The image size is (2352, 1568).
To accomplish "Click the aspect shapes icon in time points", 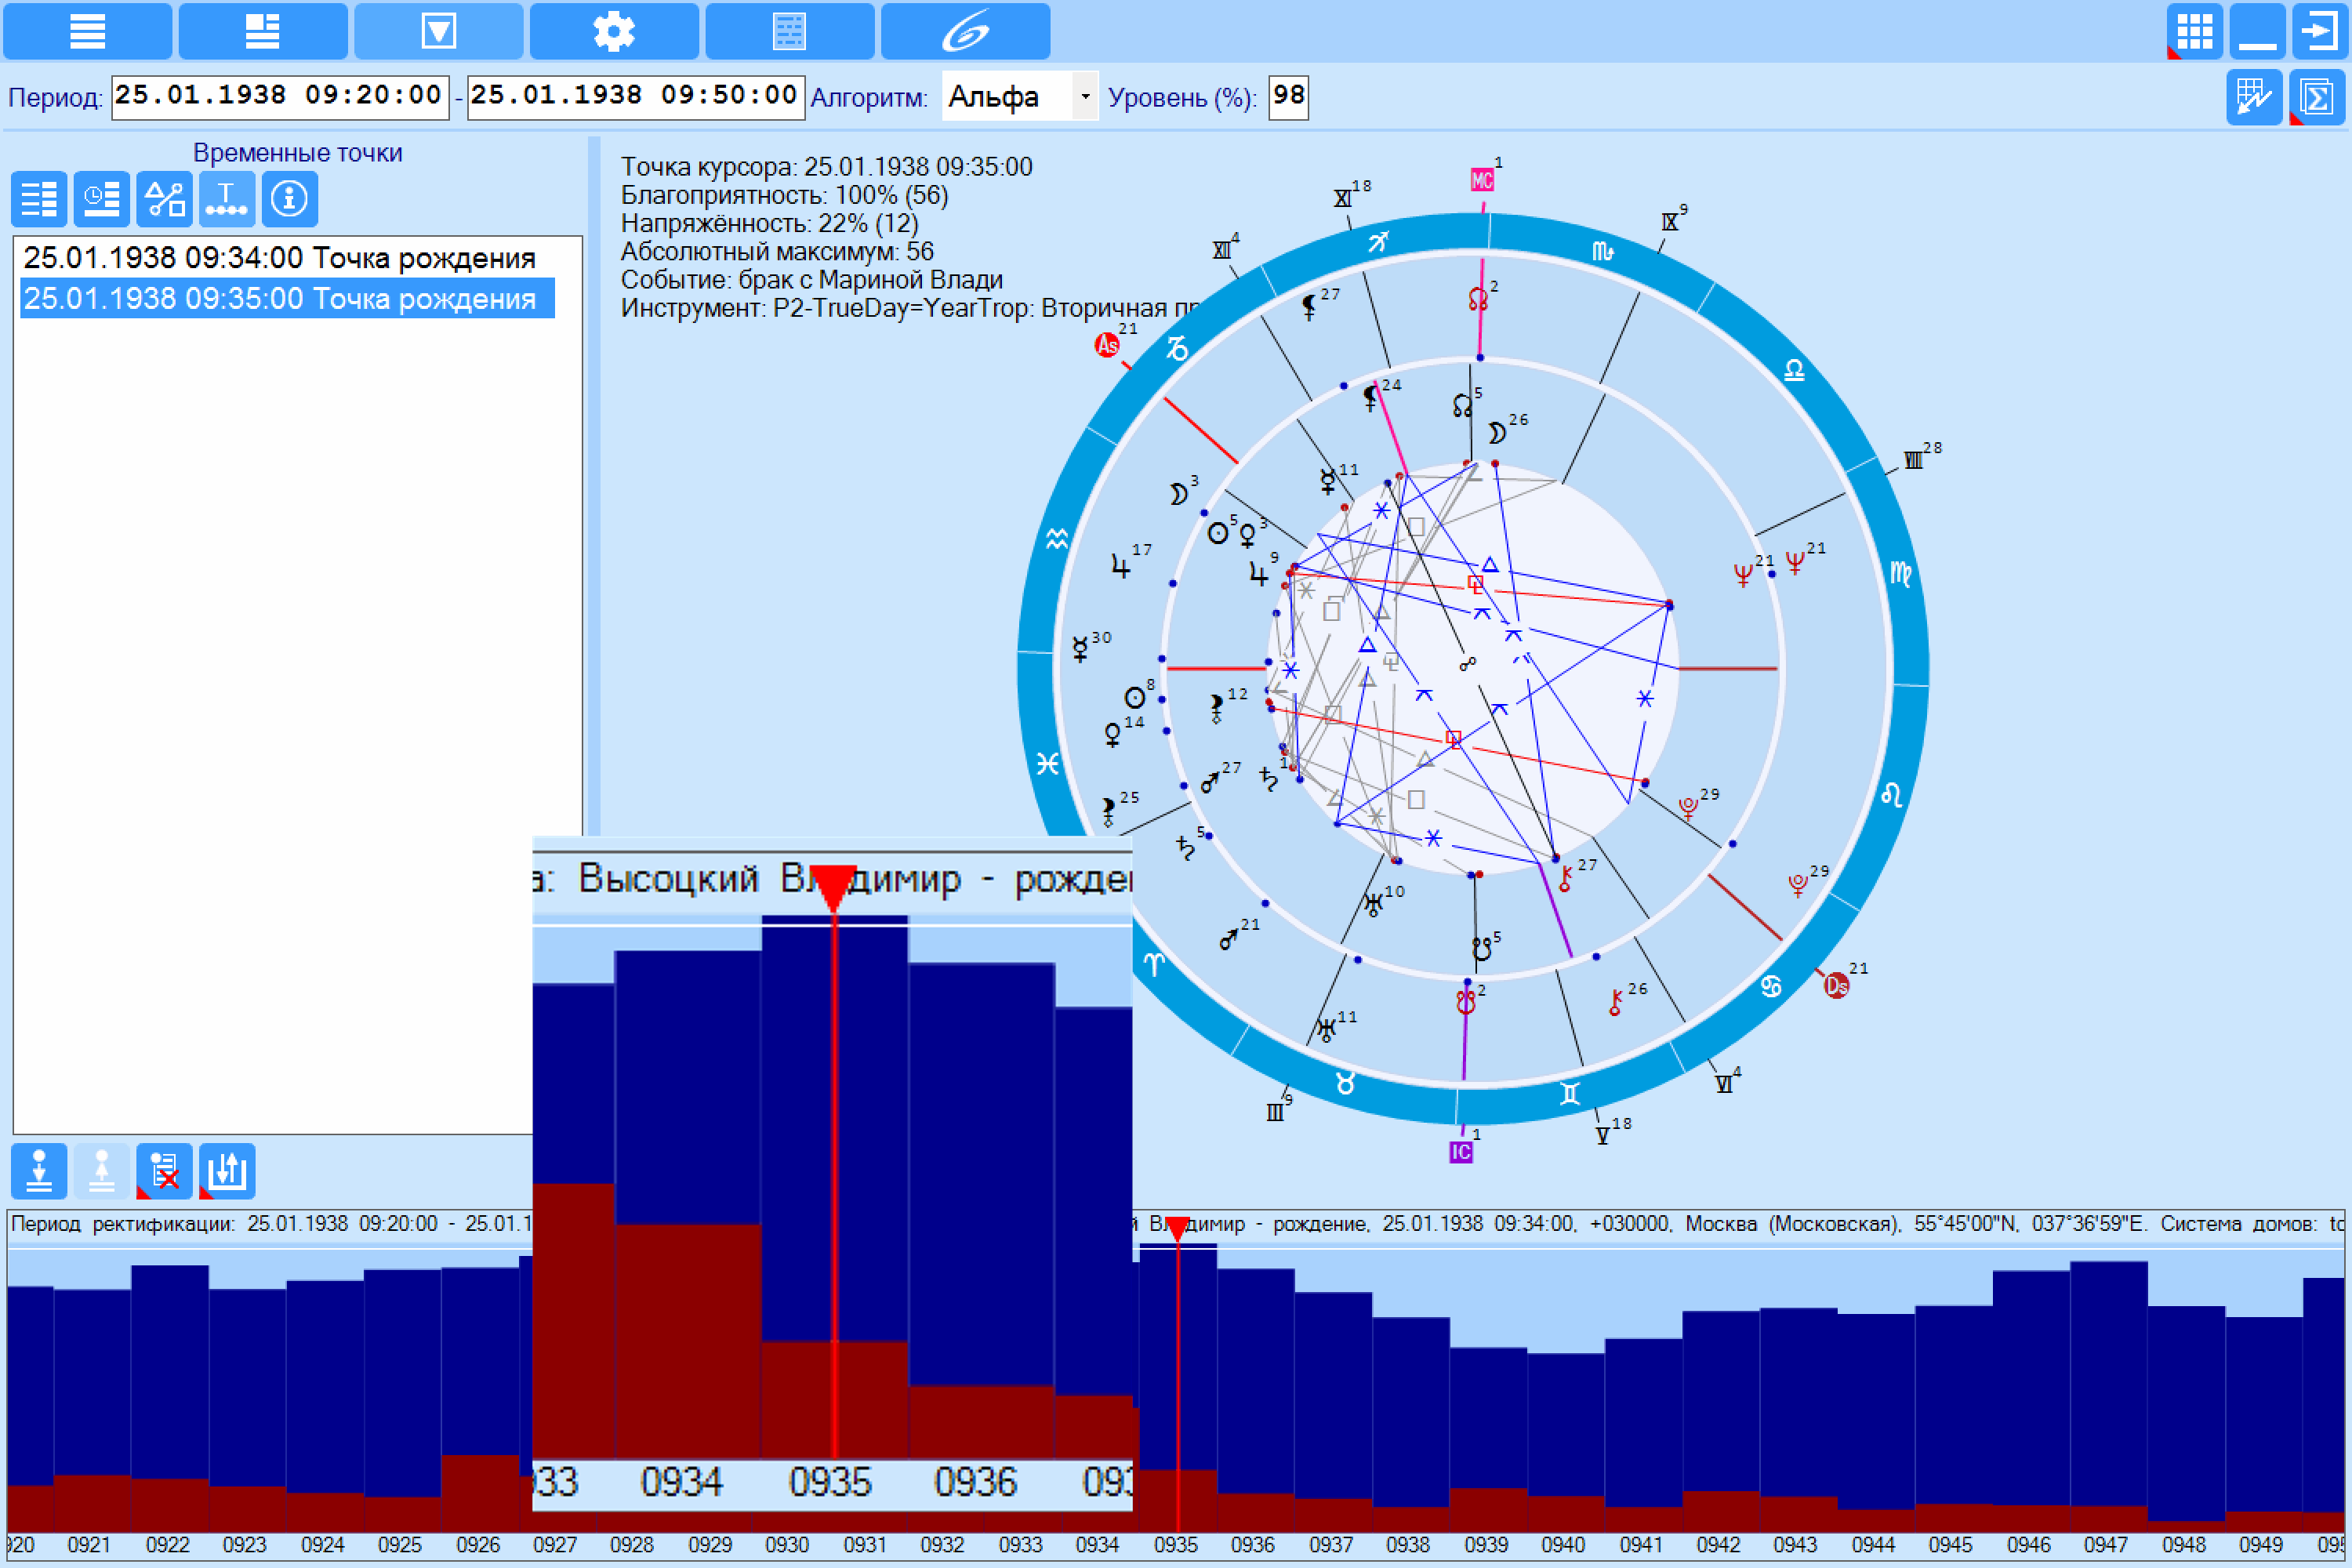I will (165, 199).
